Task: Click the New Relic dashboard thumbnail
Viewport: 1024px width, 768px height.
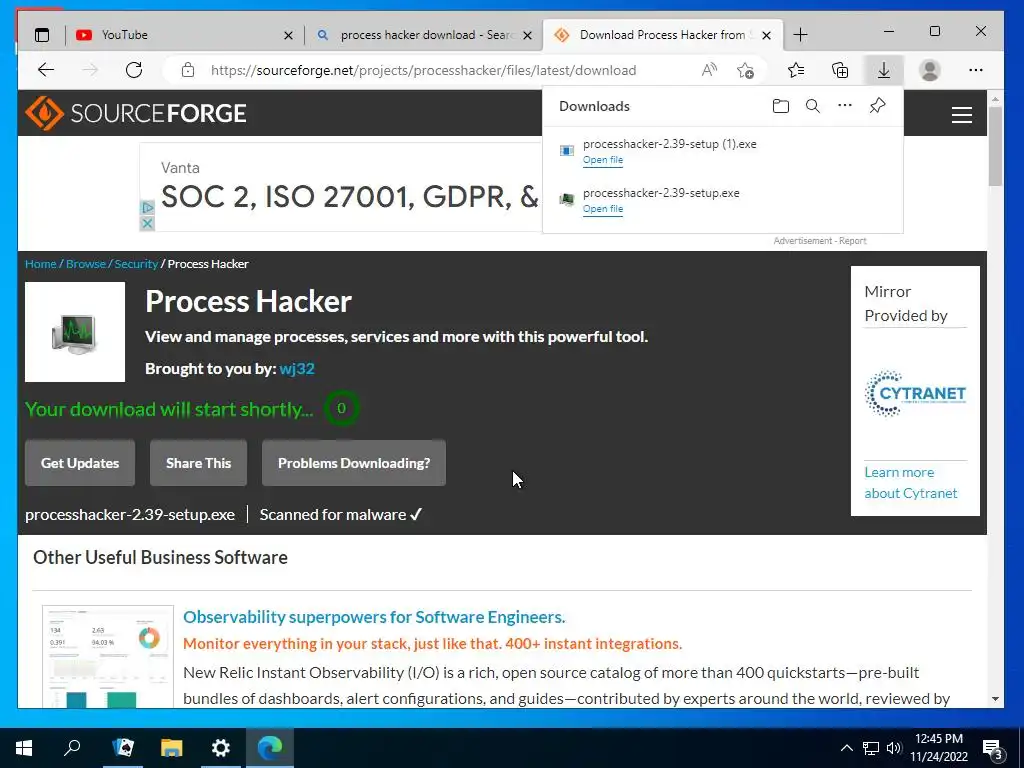Action: (108, 656)
